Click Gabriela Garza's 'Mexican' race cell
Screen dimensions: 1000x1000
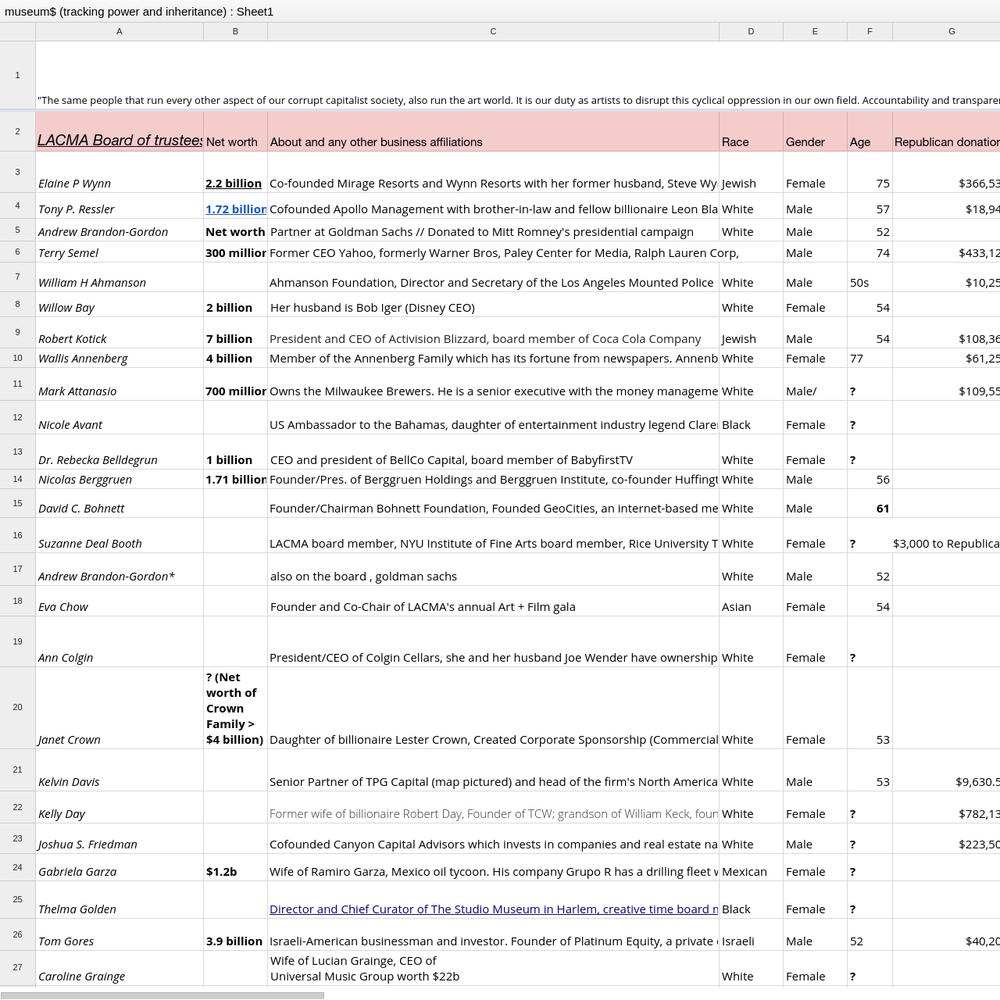click(751, 867)
